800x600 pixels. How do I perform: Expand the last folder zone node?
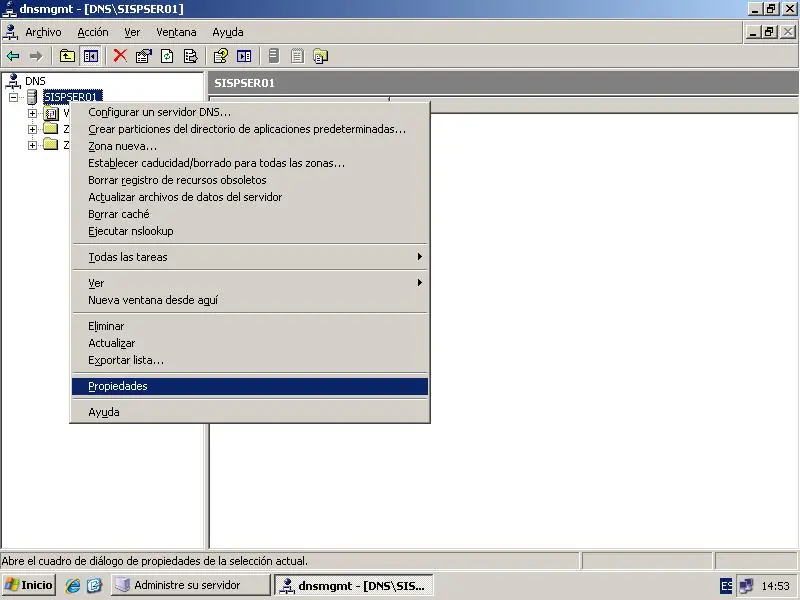(32, 145)
